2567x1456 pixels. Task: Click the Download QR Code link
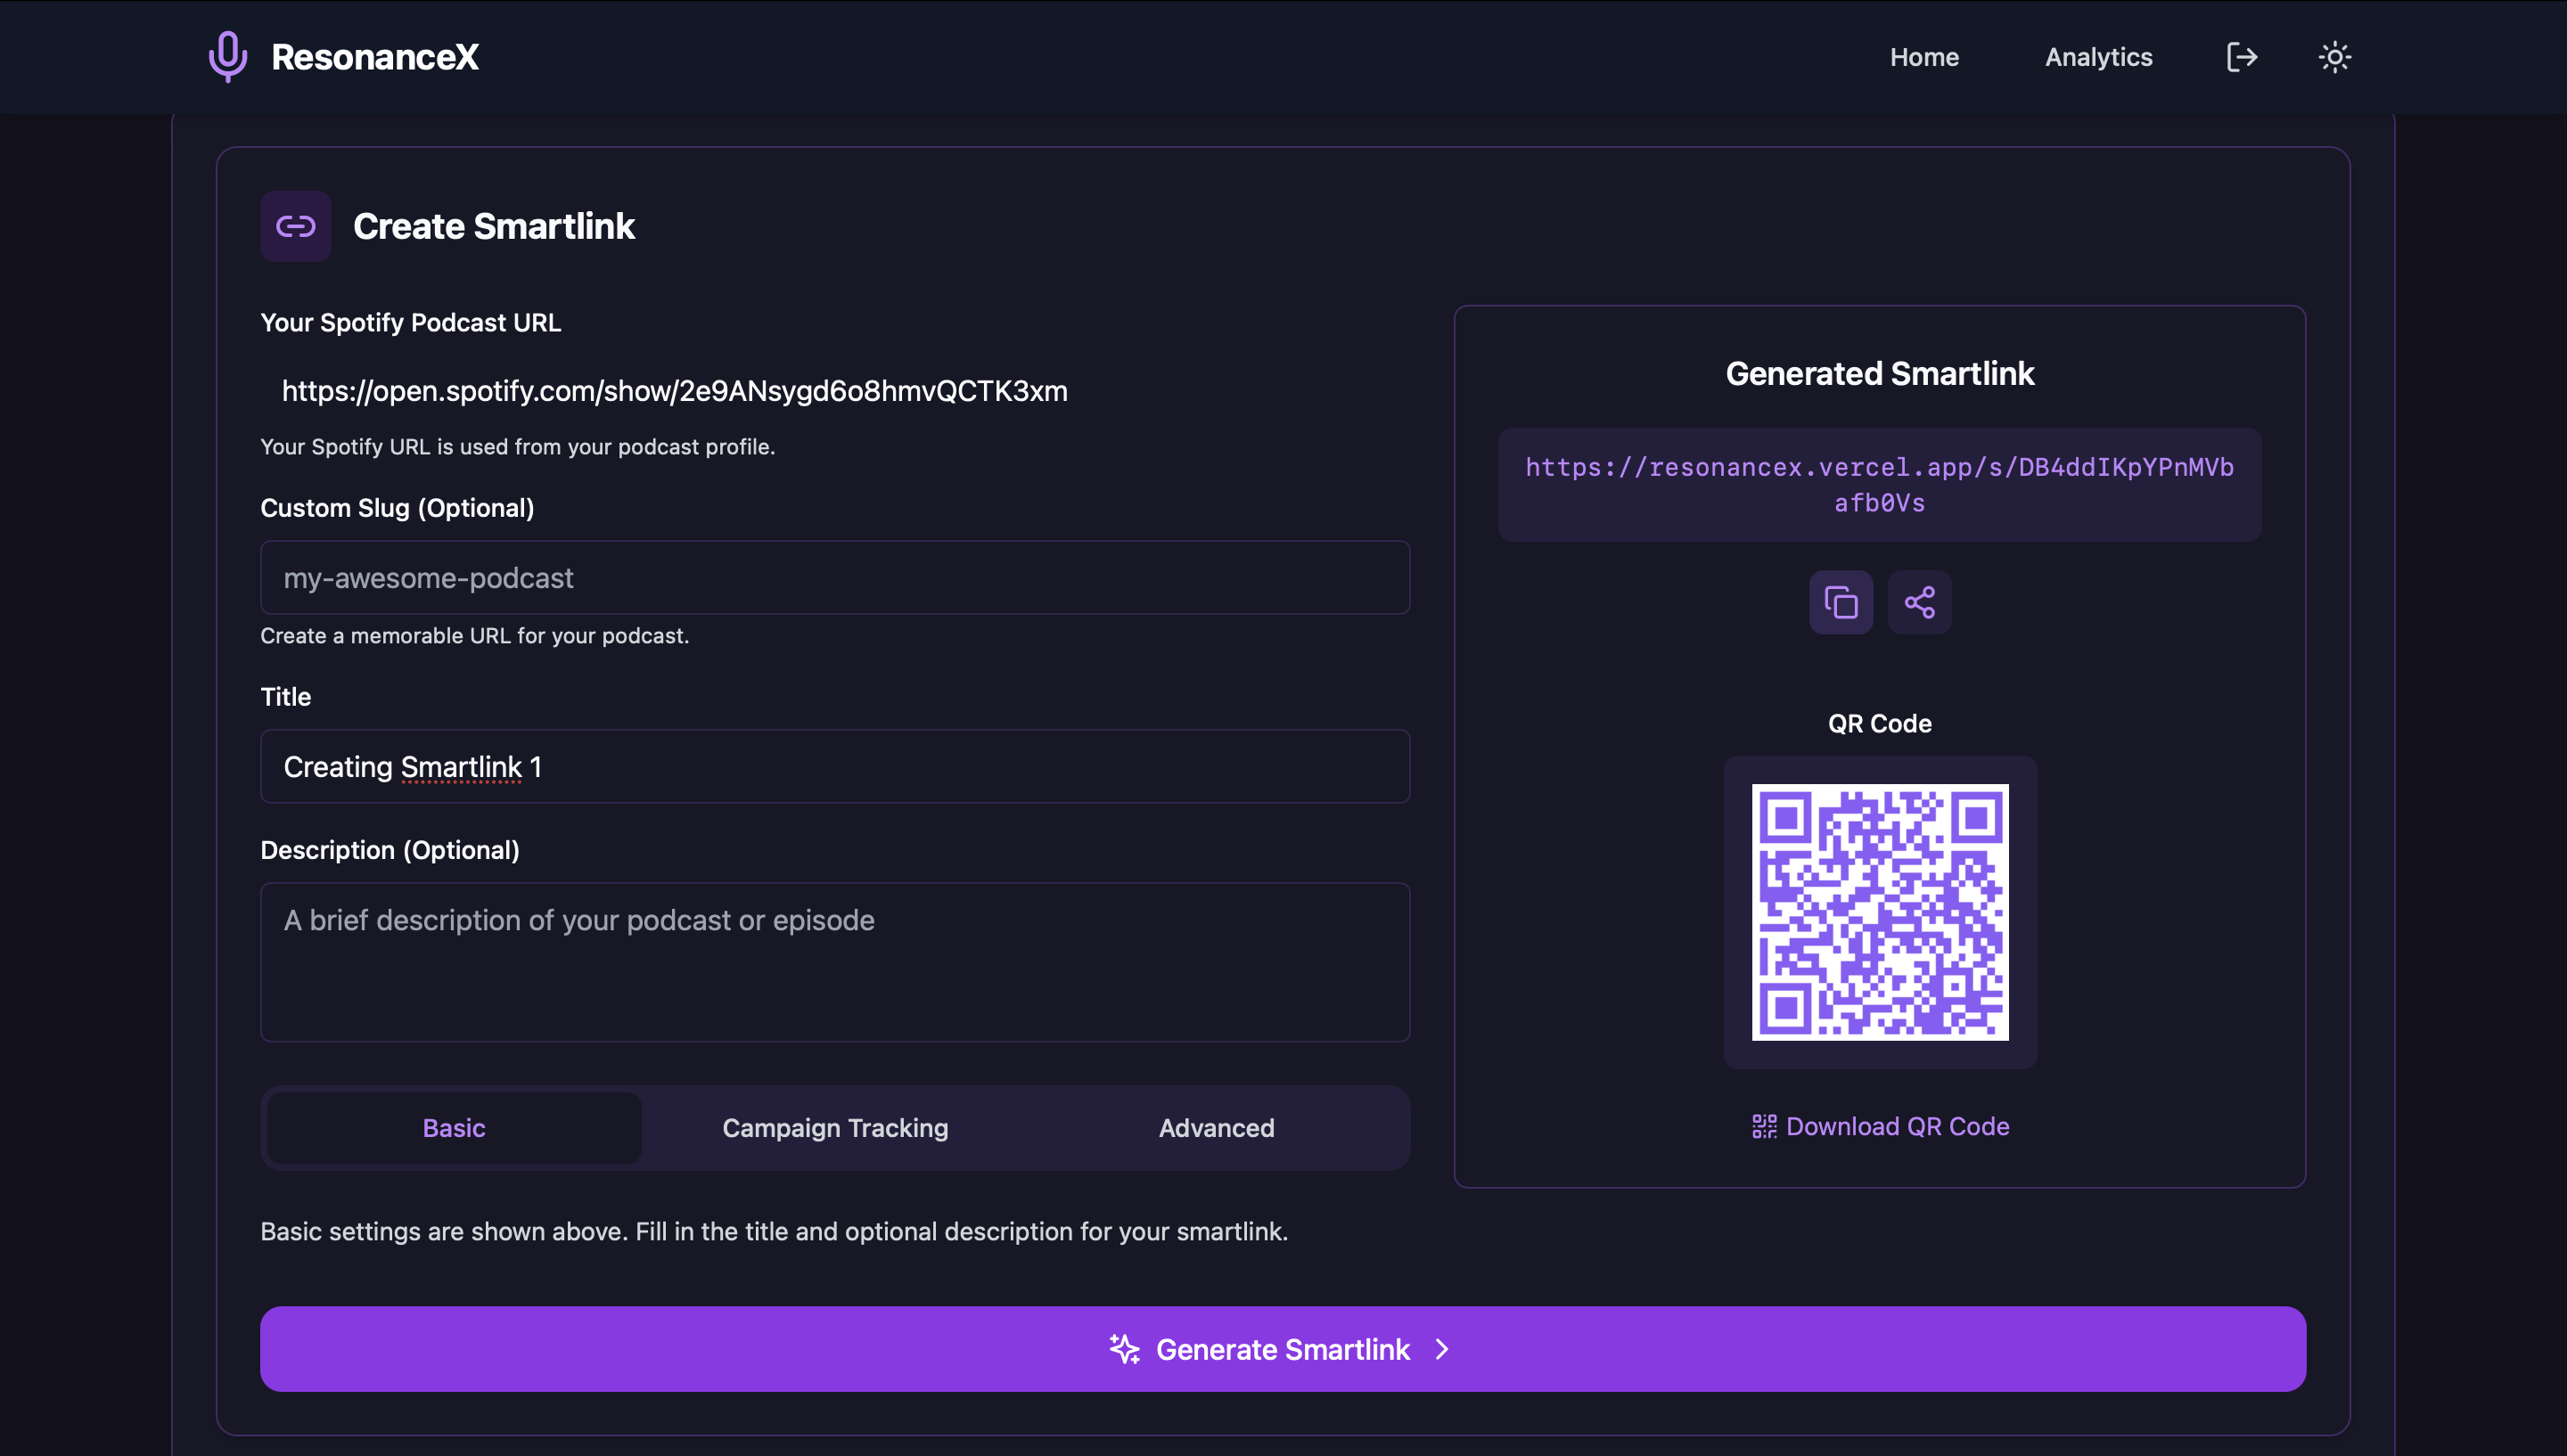coord(1880,1126)
